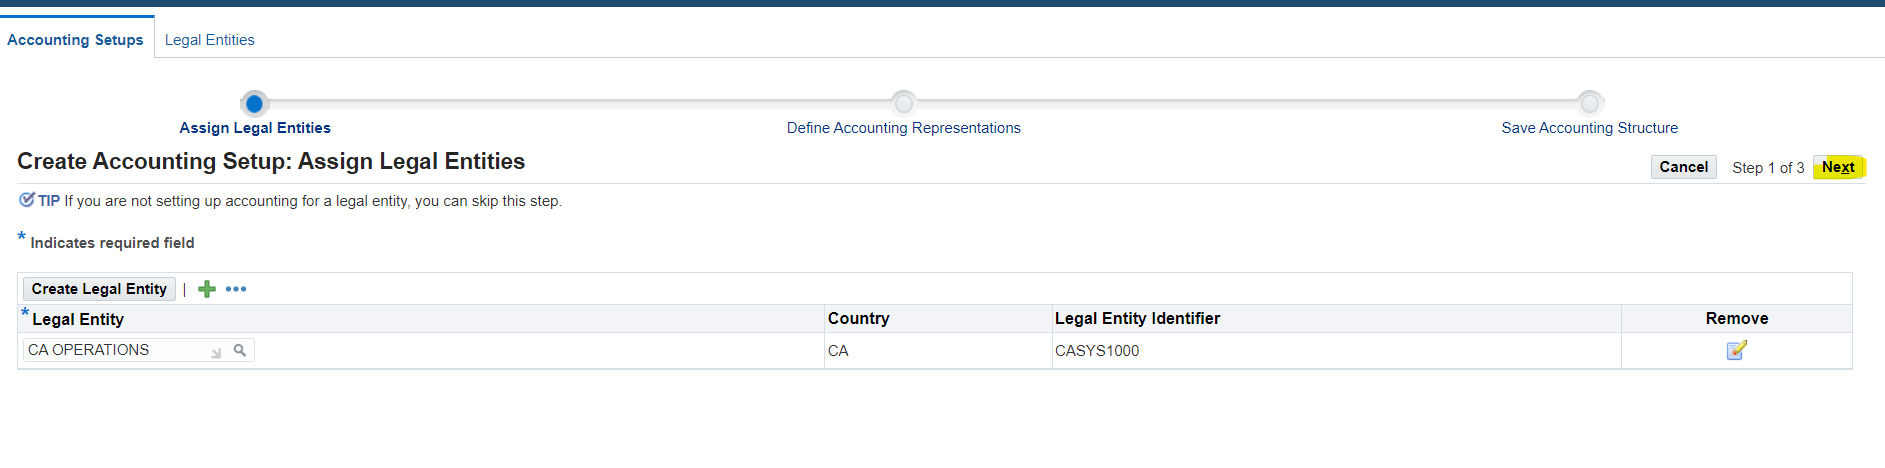Click the Next button

(1838, 167)
